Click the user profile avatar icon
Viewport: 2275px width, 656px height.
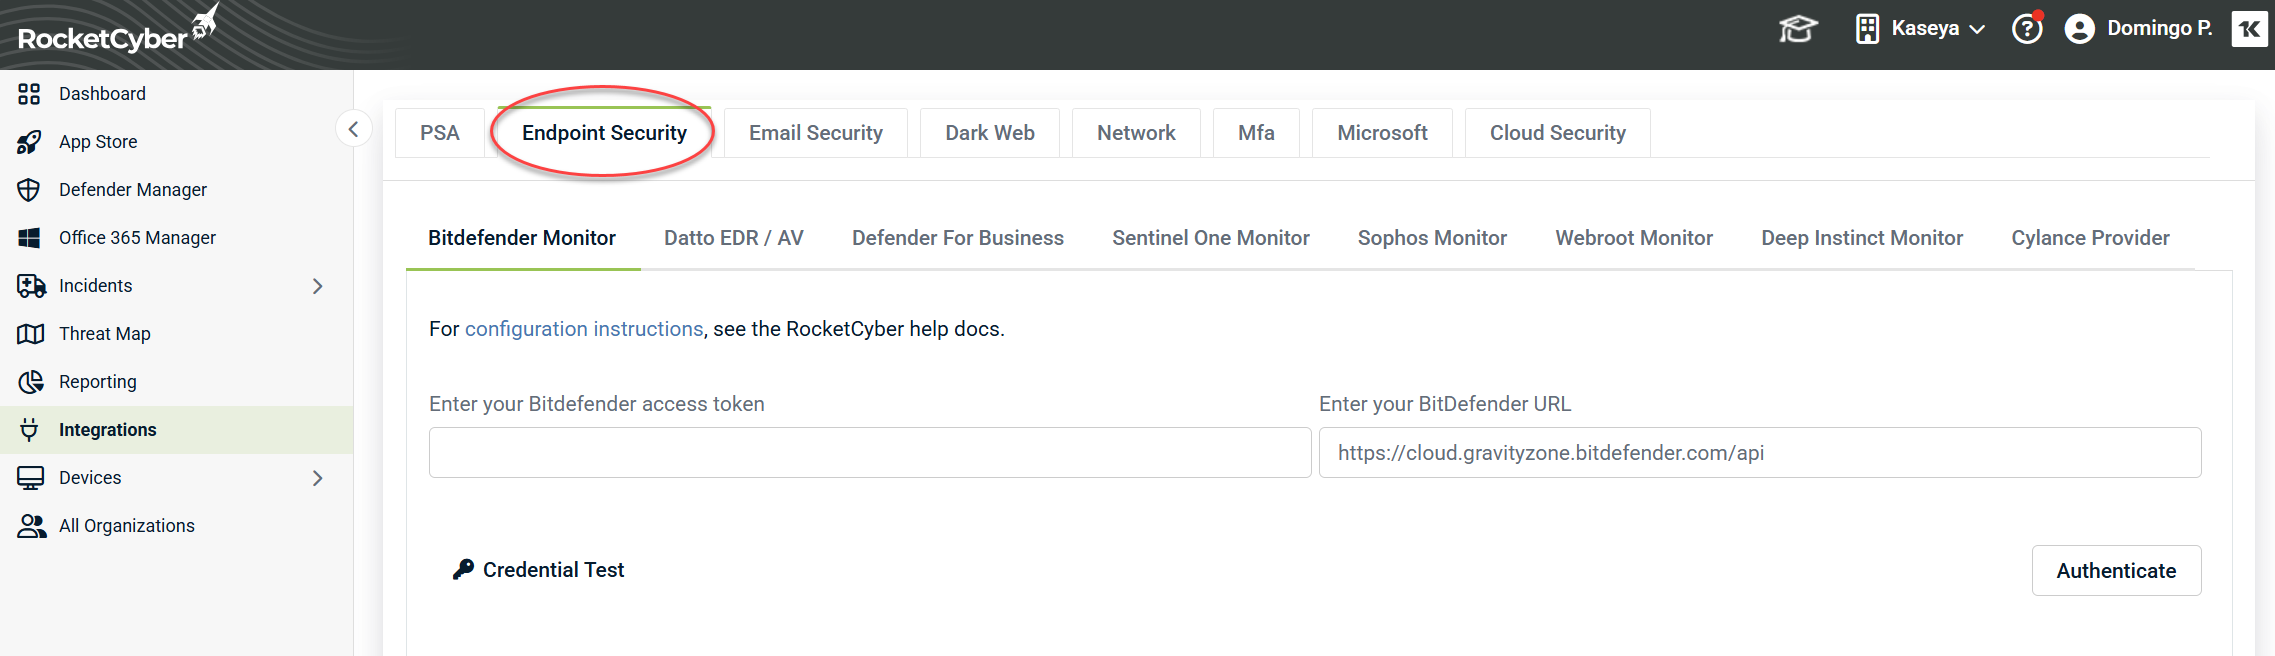point(2080,29)
